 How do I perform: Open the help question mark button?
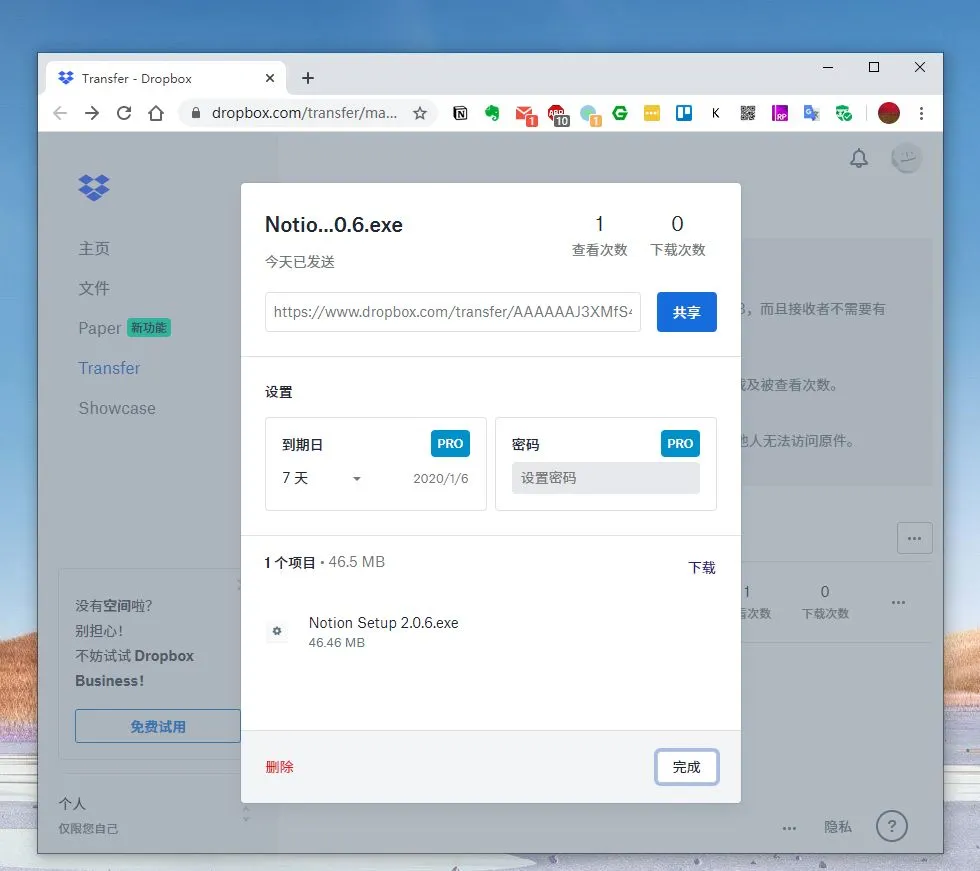892,826
